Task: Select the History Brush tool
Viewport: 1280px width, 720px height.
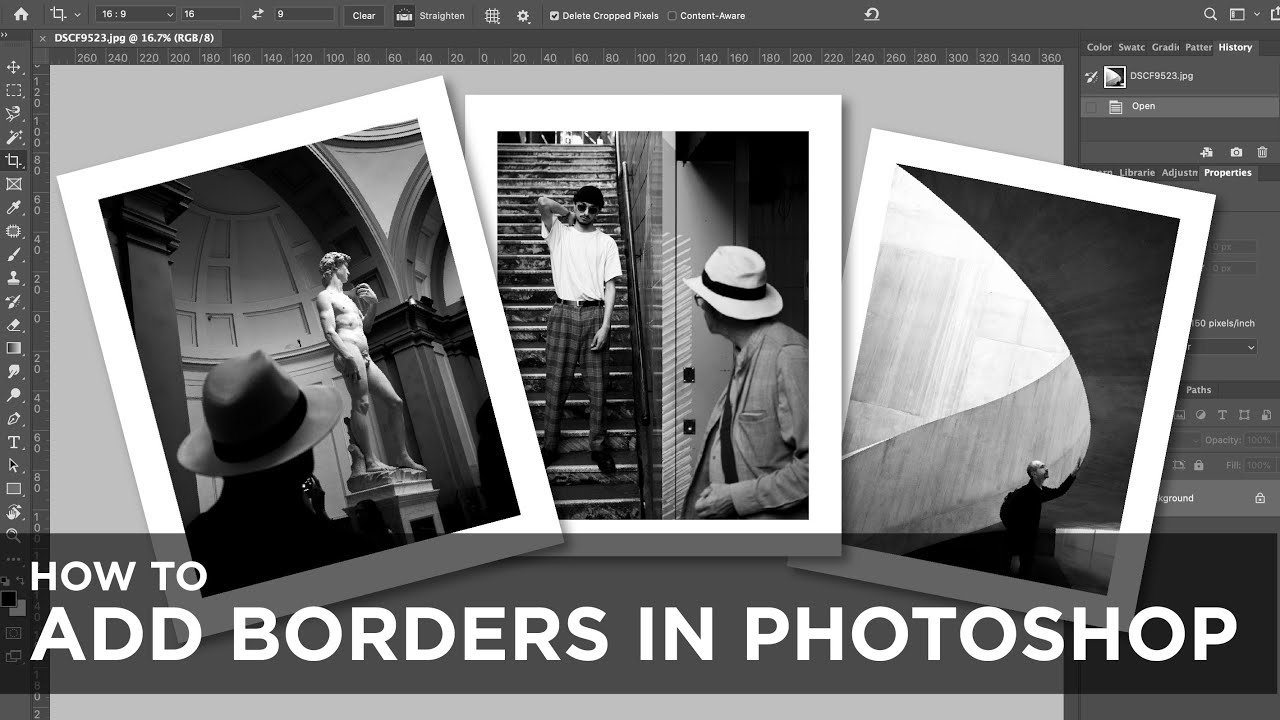Action: pyautogui.click(x=14, y=301)
